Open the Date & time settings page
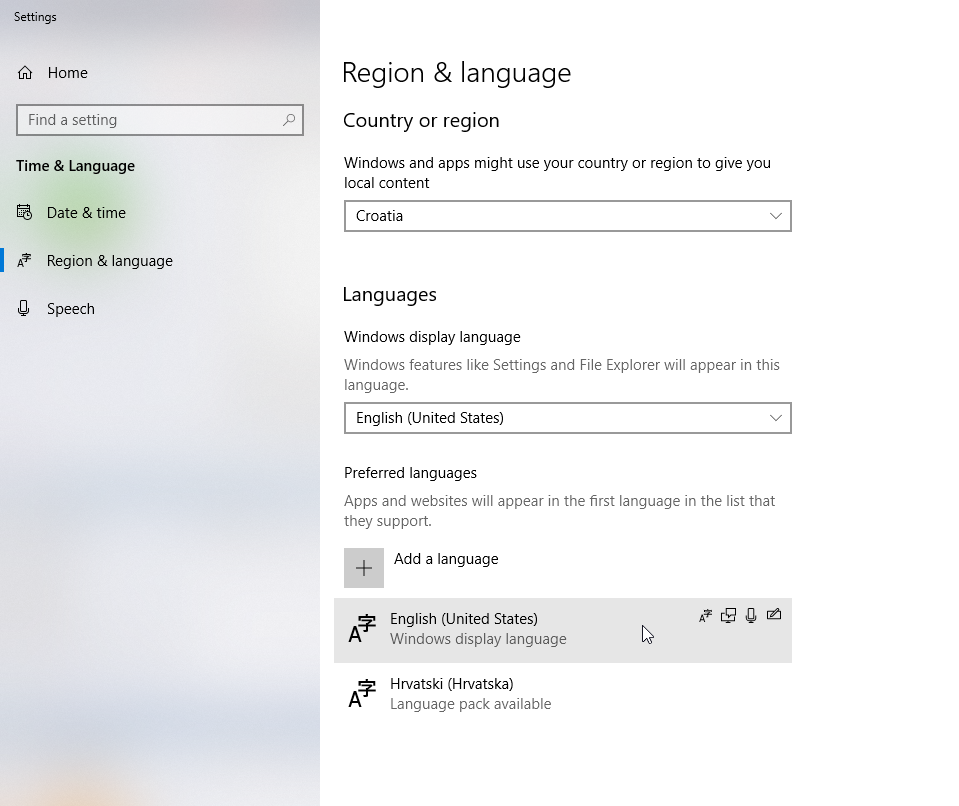 pos(86,213)
